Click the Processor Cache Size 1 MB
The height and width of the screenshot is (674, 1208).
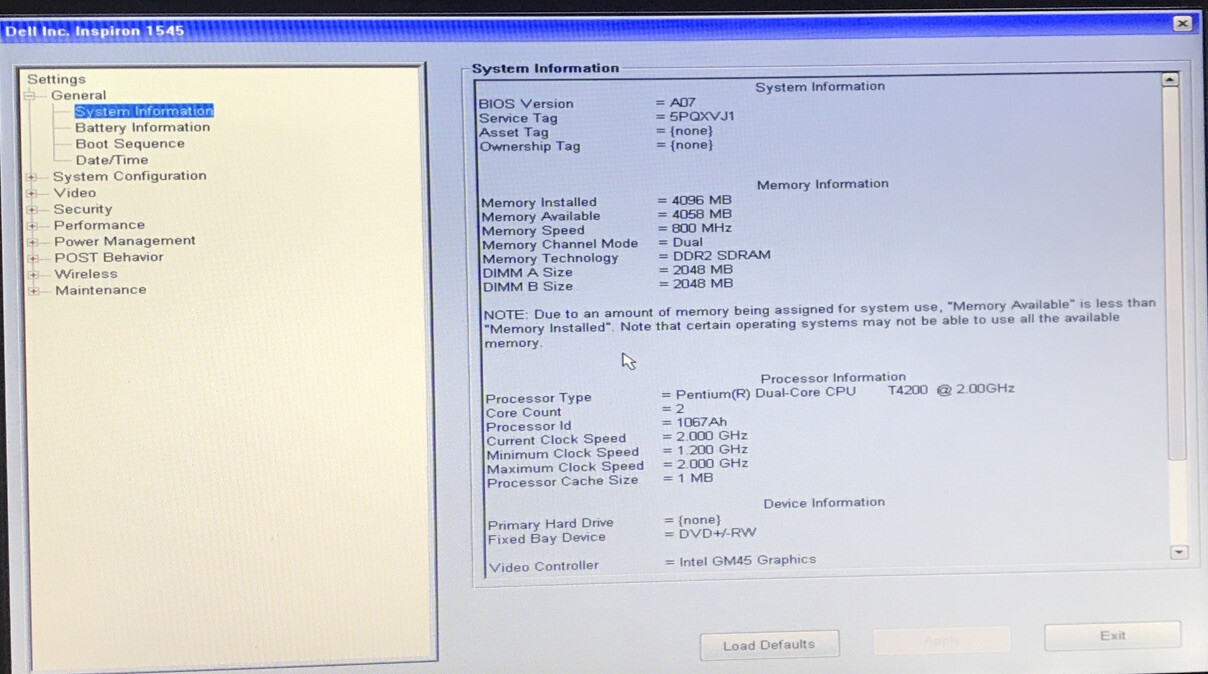695,478
